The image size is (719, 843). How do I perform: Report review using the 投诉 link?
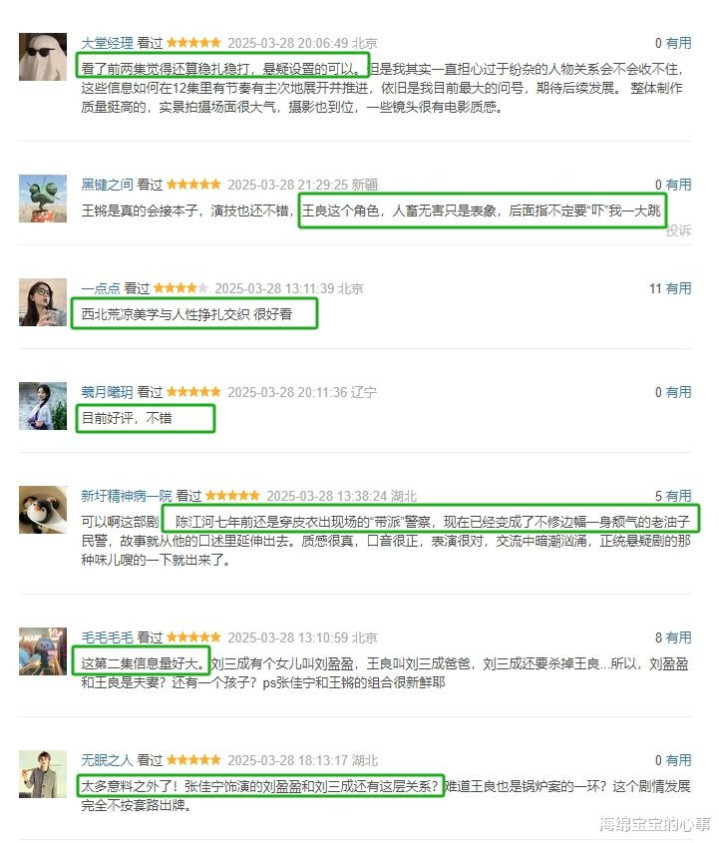click(x=679, y=231)
